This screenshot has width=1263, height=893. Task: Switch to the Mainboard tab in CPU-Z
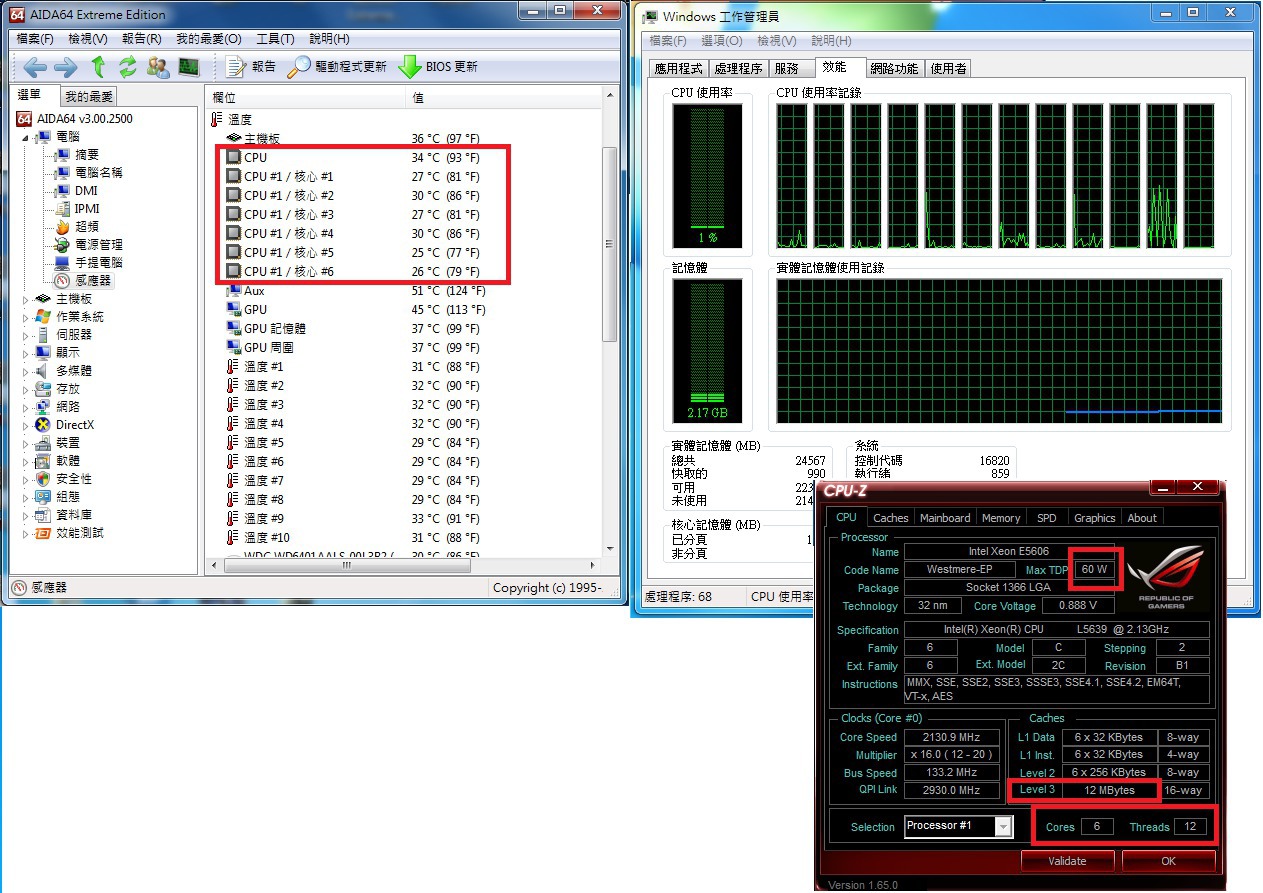coord(945,517)
